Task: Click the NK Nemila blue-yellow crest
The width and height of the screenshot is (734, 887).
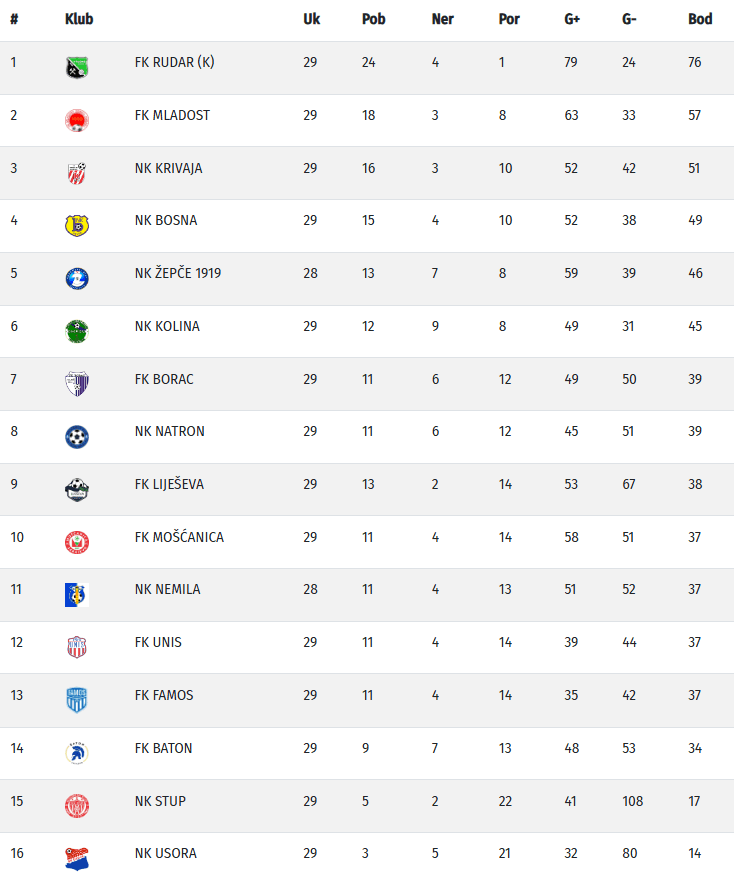Action: 77,595
